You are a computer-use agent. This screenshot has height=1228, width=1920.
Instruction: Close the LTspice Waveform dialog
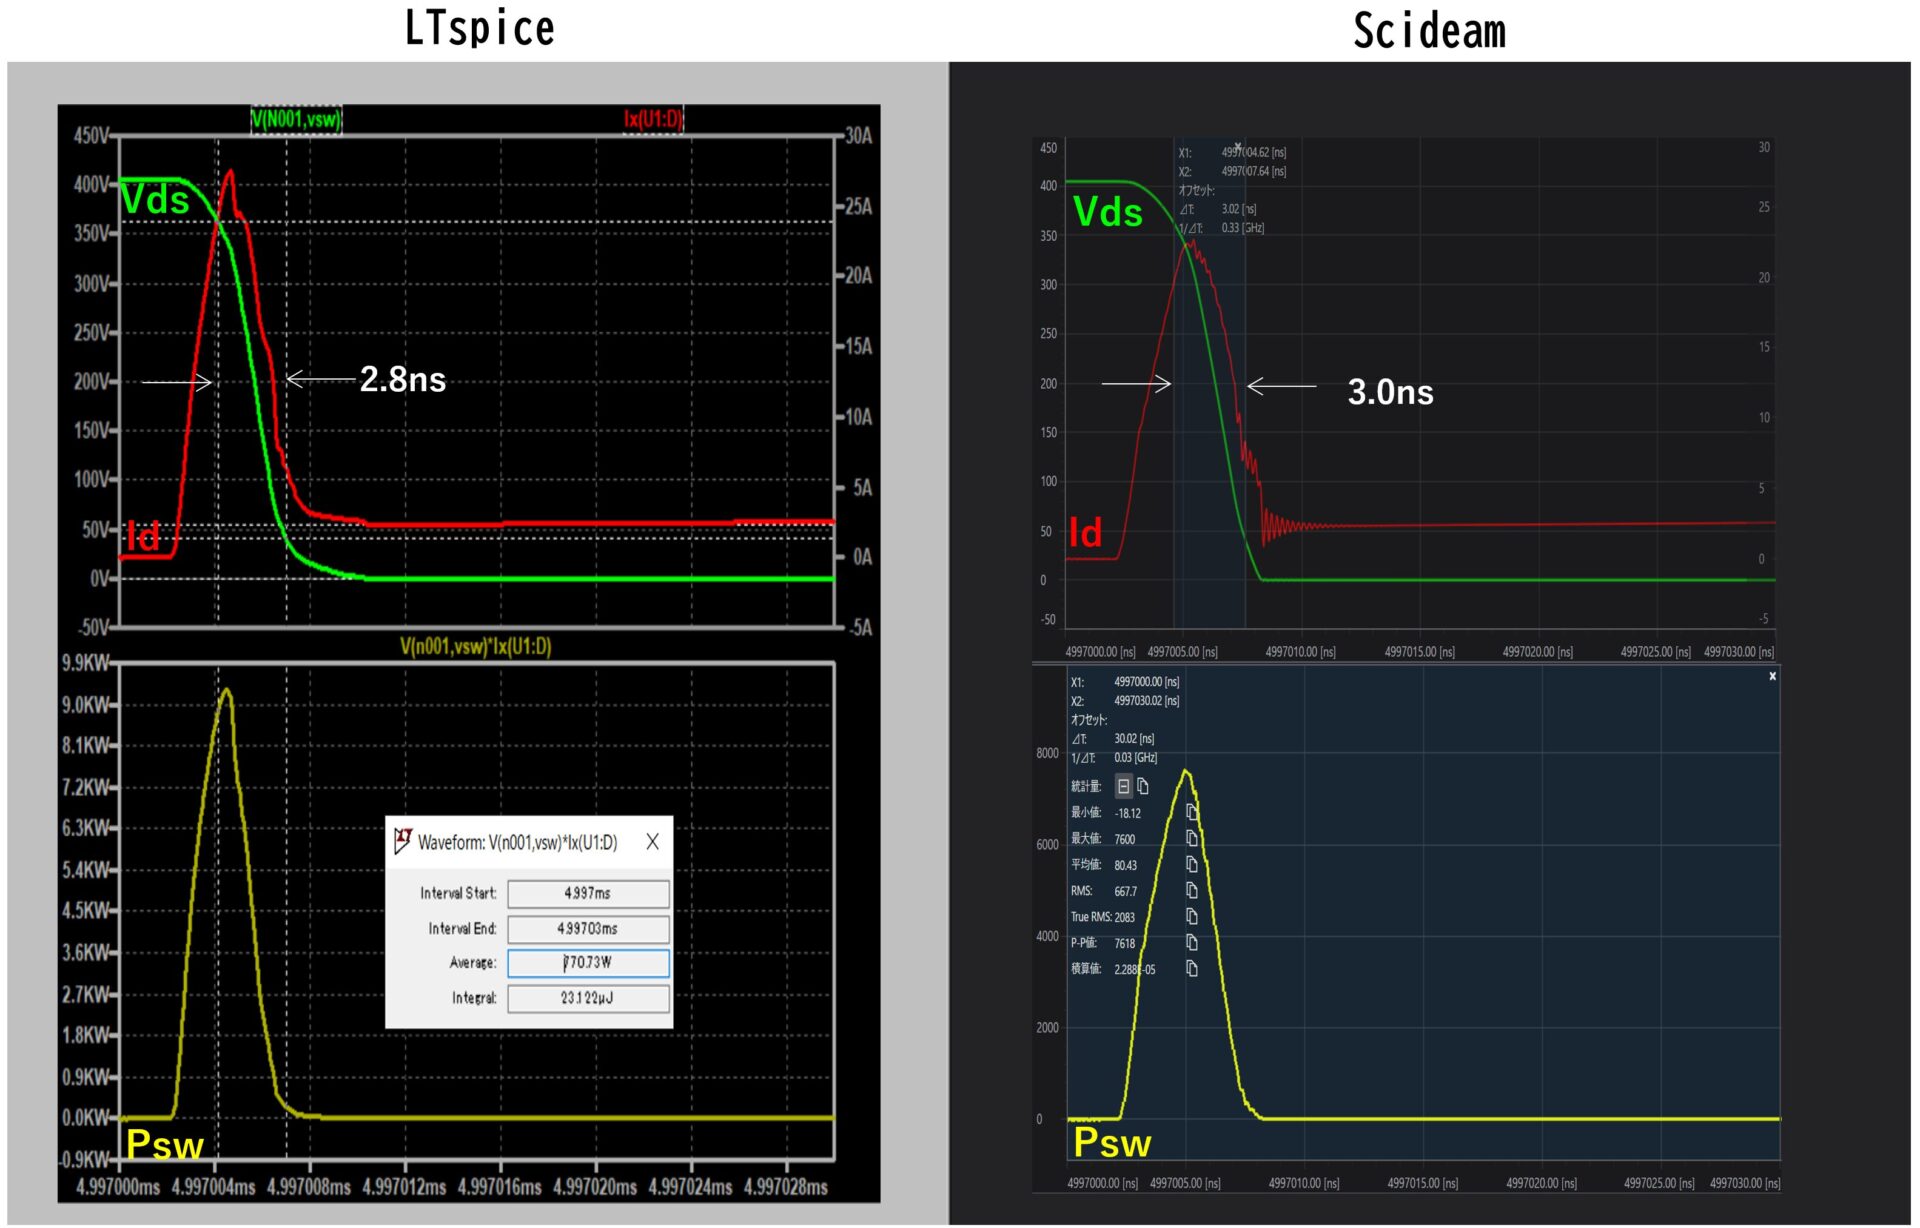coord(652,842)
